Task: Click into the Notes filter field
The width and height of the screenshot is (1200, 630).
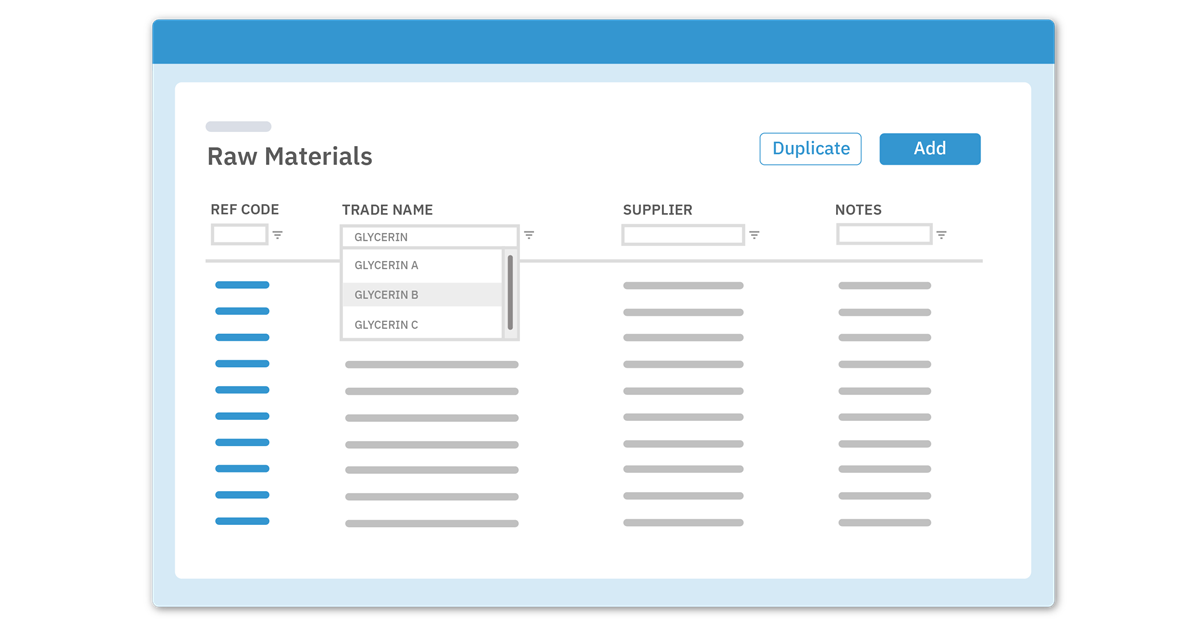Action: pos(884,235)
